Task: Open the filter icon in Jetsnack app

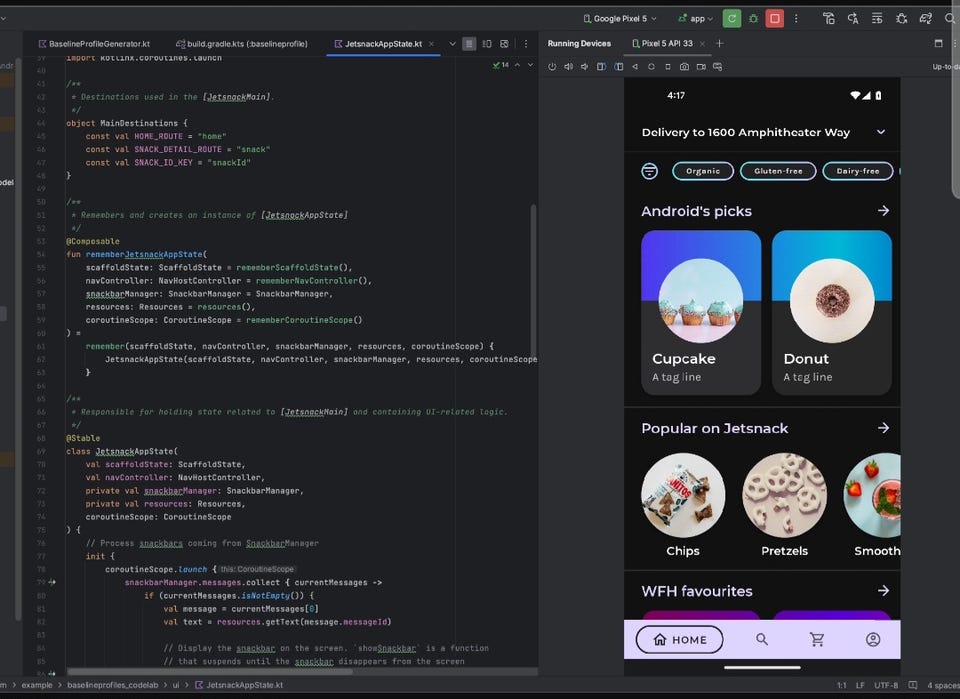Action: click(649, 171)
